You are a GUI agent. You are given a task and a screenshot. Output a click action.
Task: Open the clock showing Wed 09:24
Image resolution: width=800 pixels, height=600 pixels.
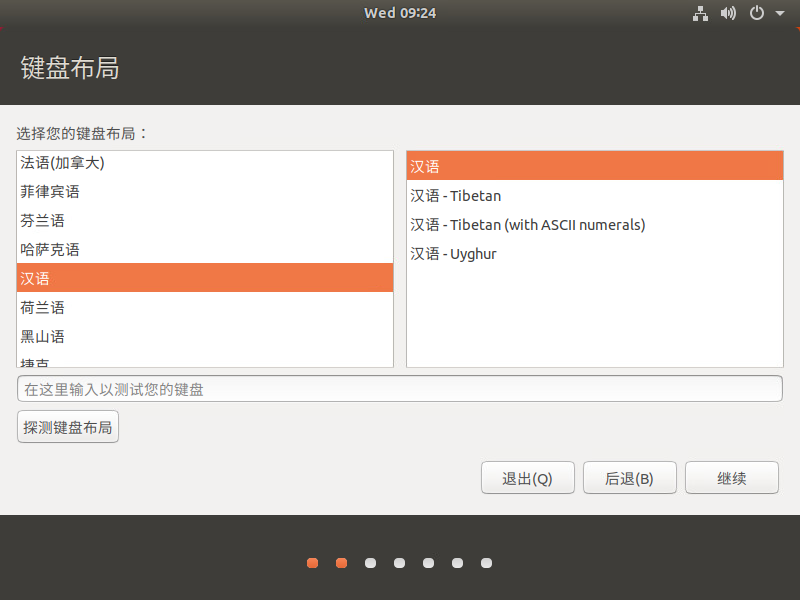[400, 13]
